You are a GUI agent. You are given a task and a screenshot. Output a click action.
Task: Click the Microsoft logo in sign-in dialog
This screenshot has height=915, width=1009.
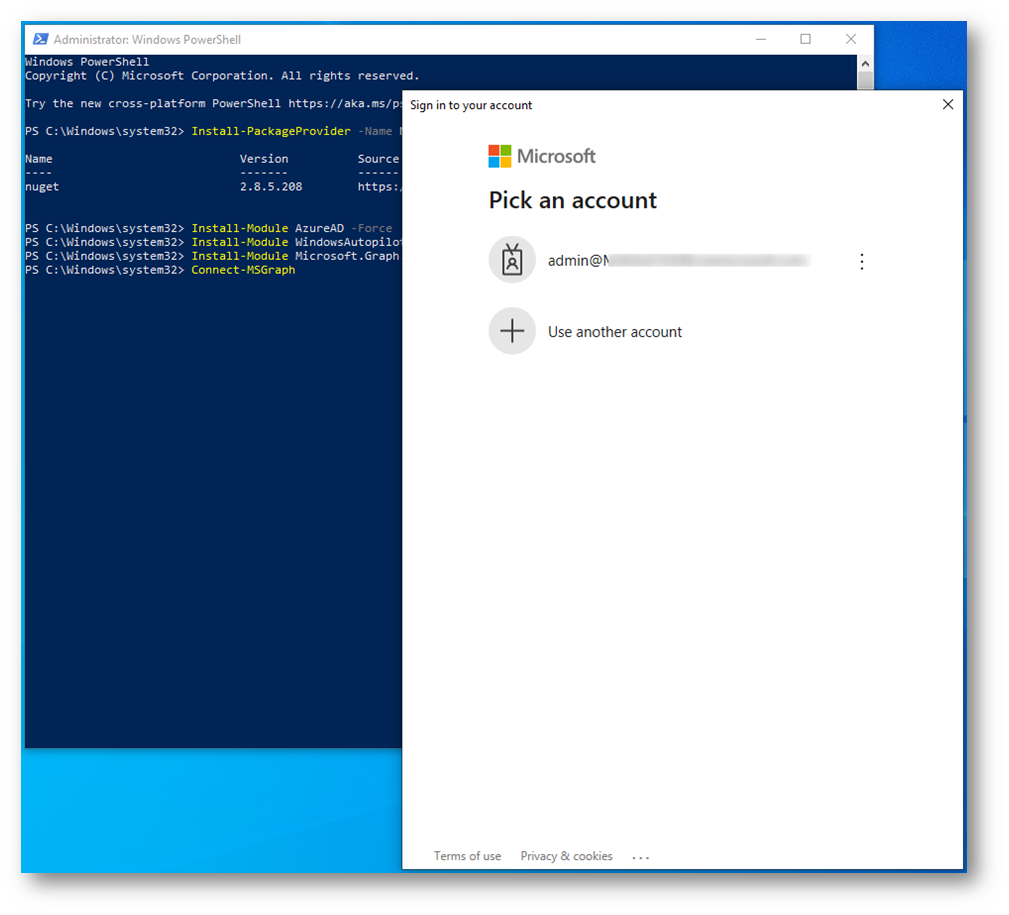pos(542,156)
